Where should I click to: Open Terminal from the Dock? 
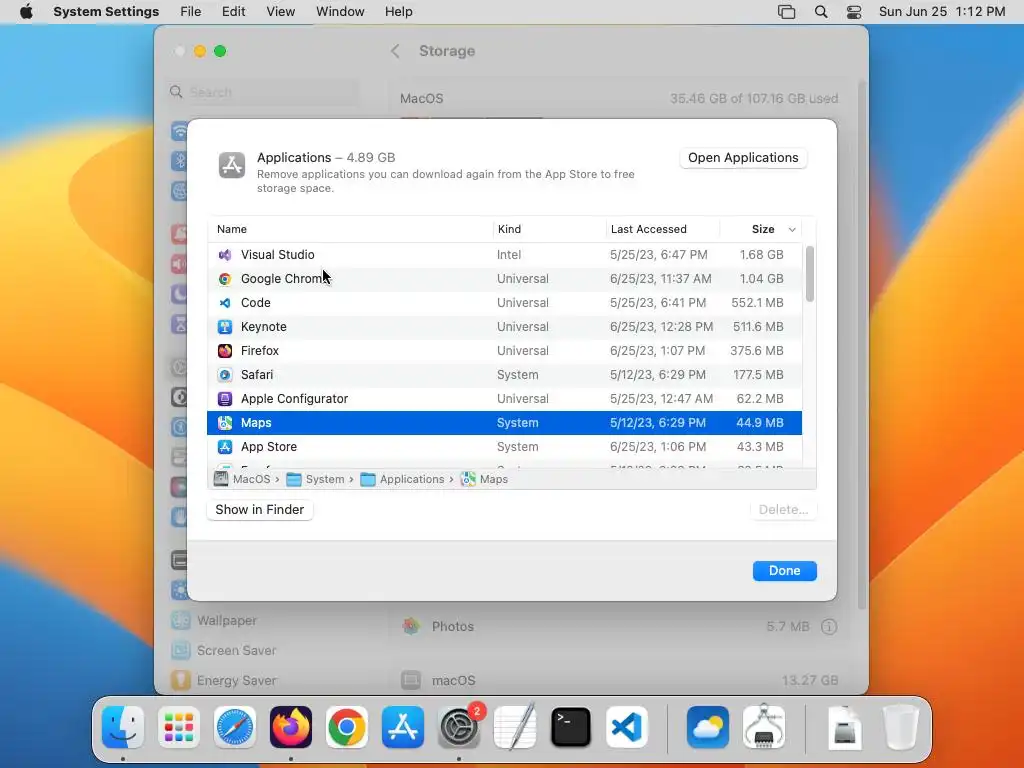571,727
